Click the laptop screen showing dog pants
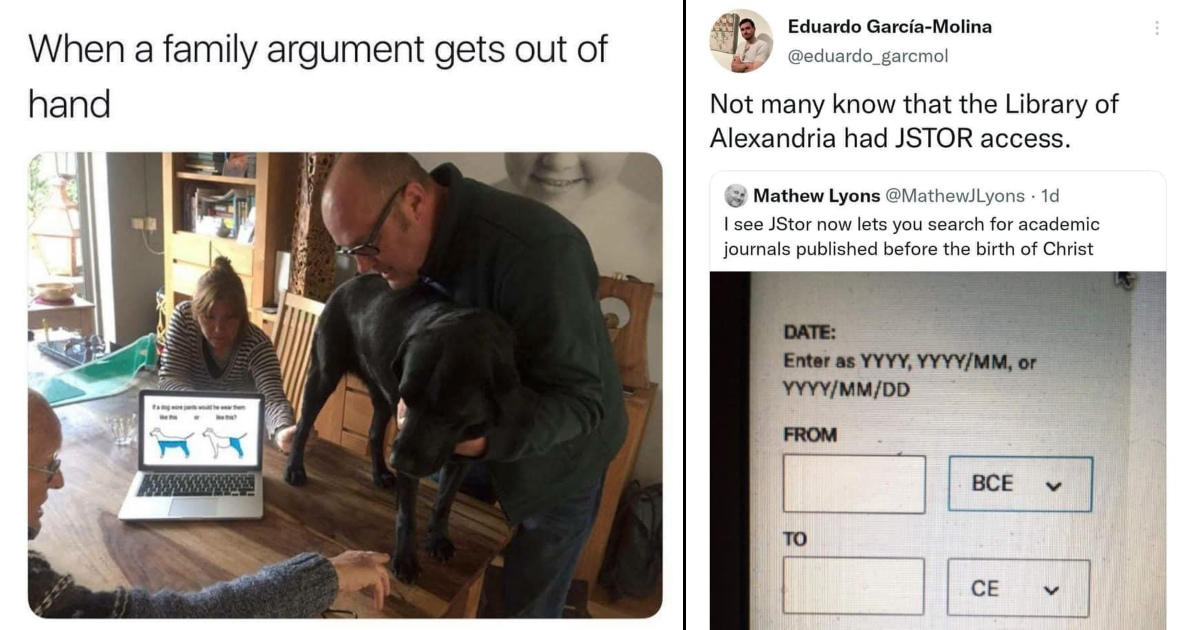Screen dimensions: 1200x630 pyautogui.click(x=202, y=431)
